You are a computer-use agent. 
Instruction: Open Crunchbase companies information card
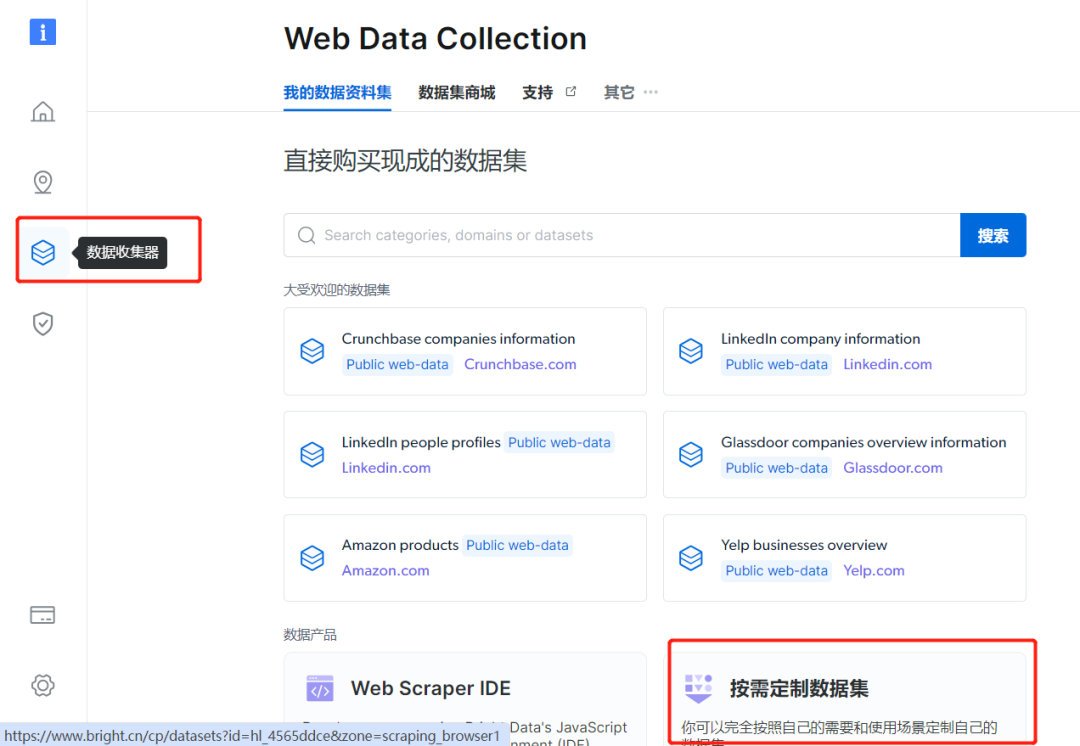pos(465,351)
